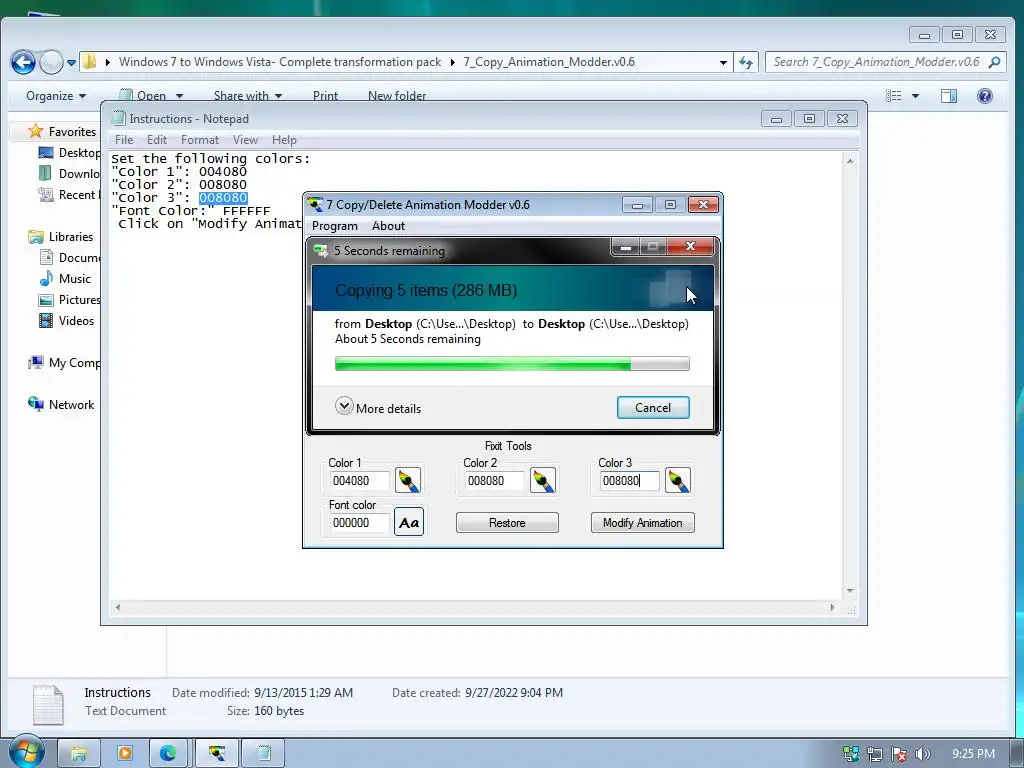
Task: Click the Restore button
Action: (x=507, y=522)
